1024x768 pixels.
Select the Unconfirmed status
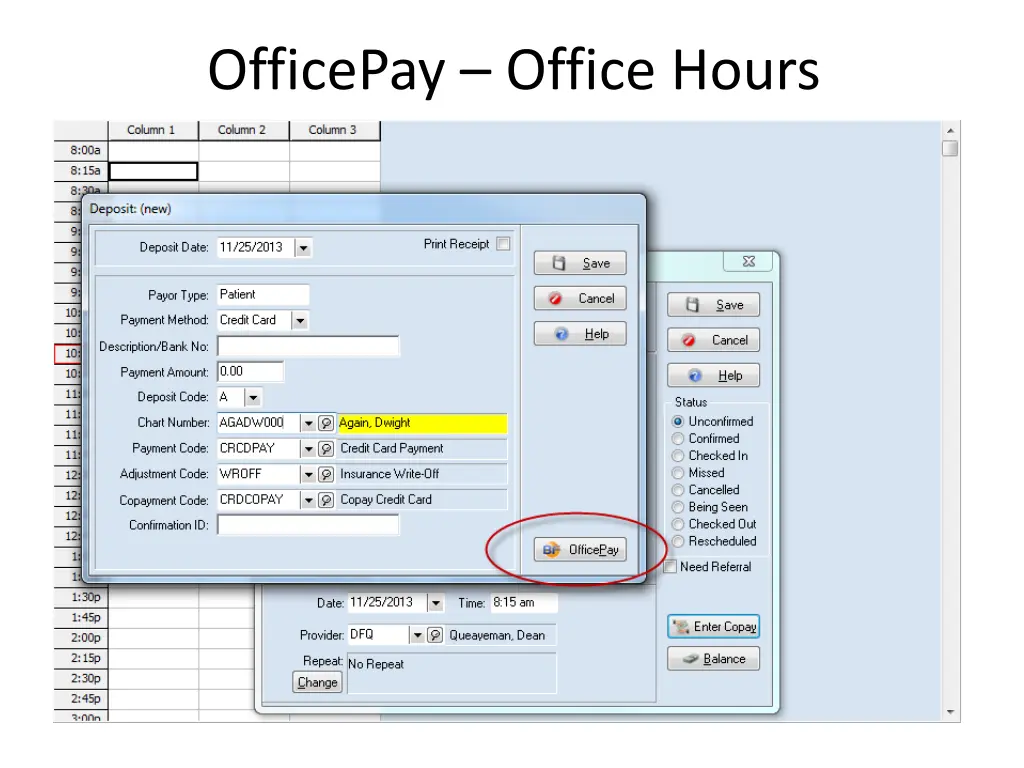point(678,422)
